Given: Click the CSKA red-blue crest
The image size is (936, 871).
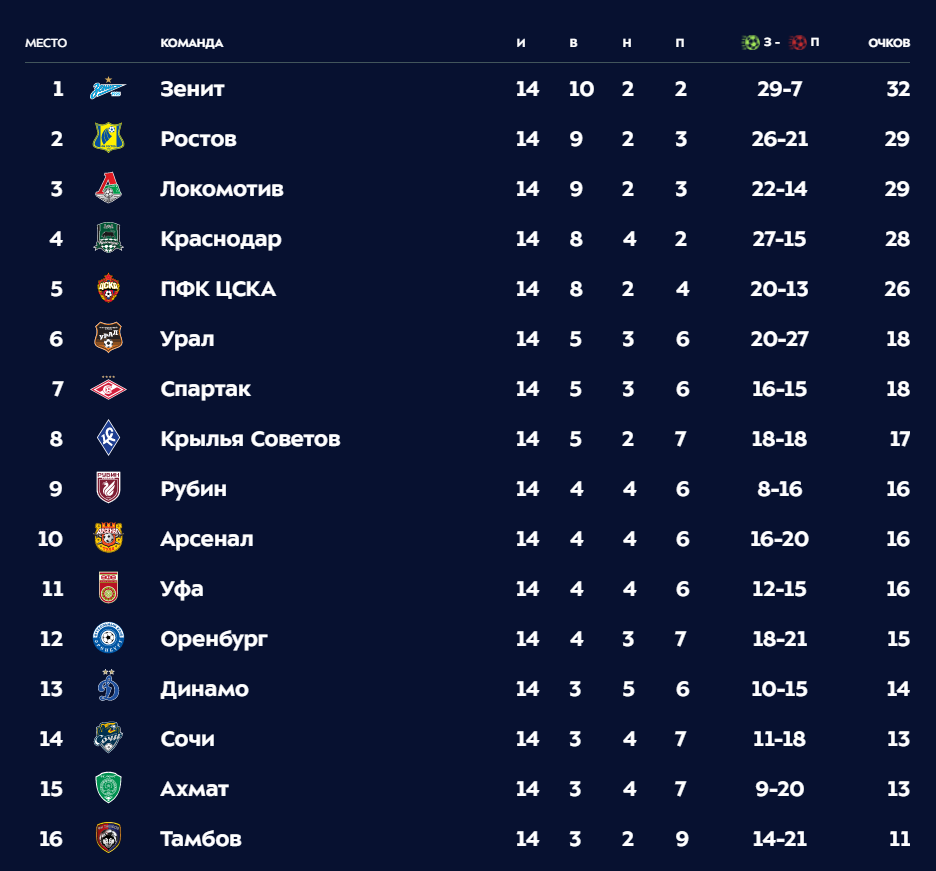Looking at the screenshot, I should click(x=108, y=288).
